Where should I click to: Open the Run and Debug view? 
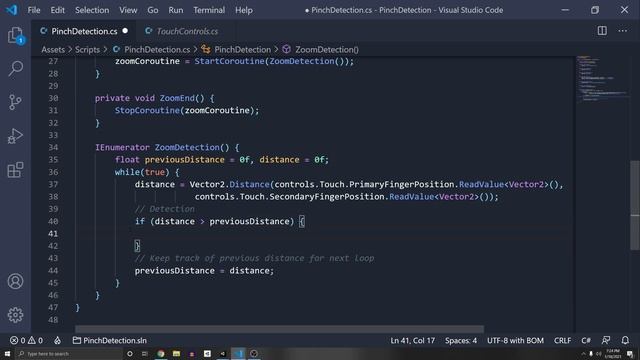[x=16, y=136]
